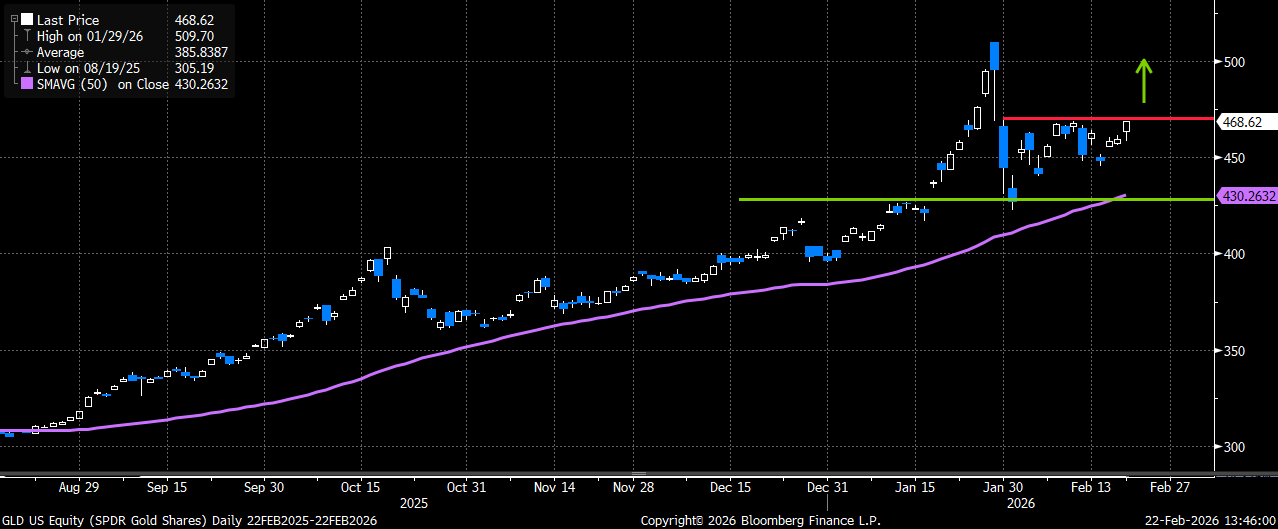Click the 2025 year label on time axis
Image resolution: width=1278 pixels, height=529 pixels.
click(413, 503)
